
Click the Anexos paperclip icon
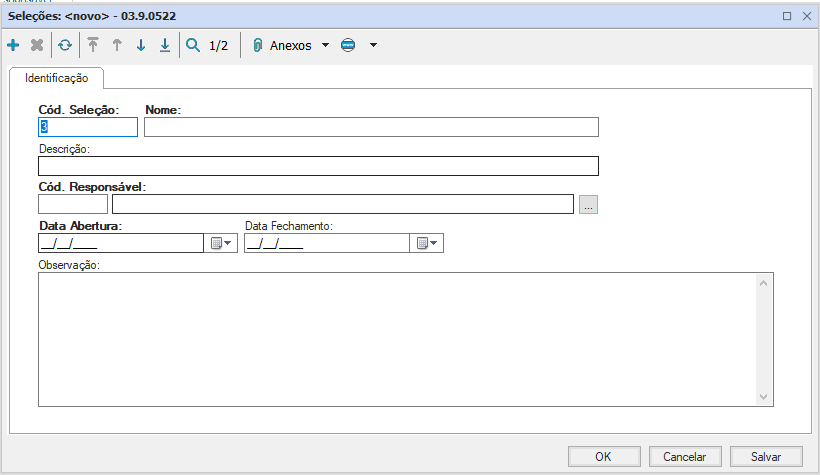[257, 46]
